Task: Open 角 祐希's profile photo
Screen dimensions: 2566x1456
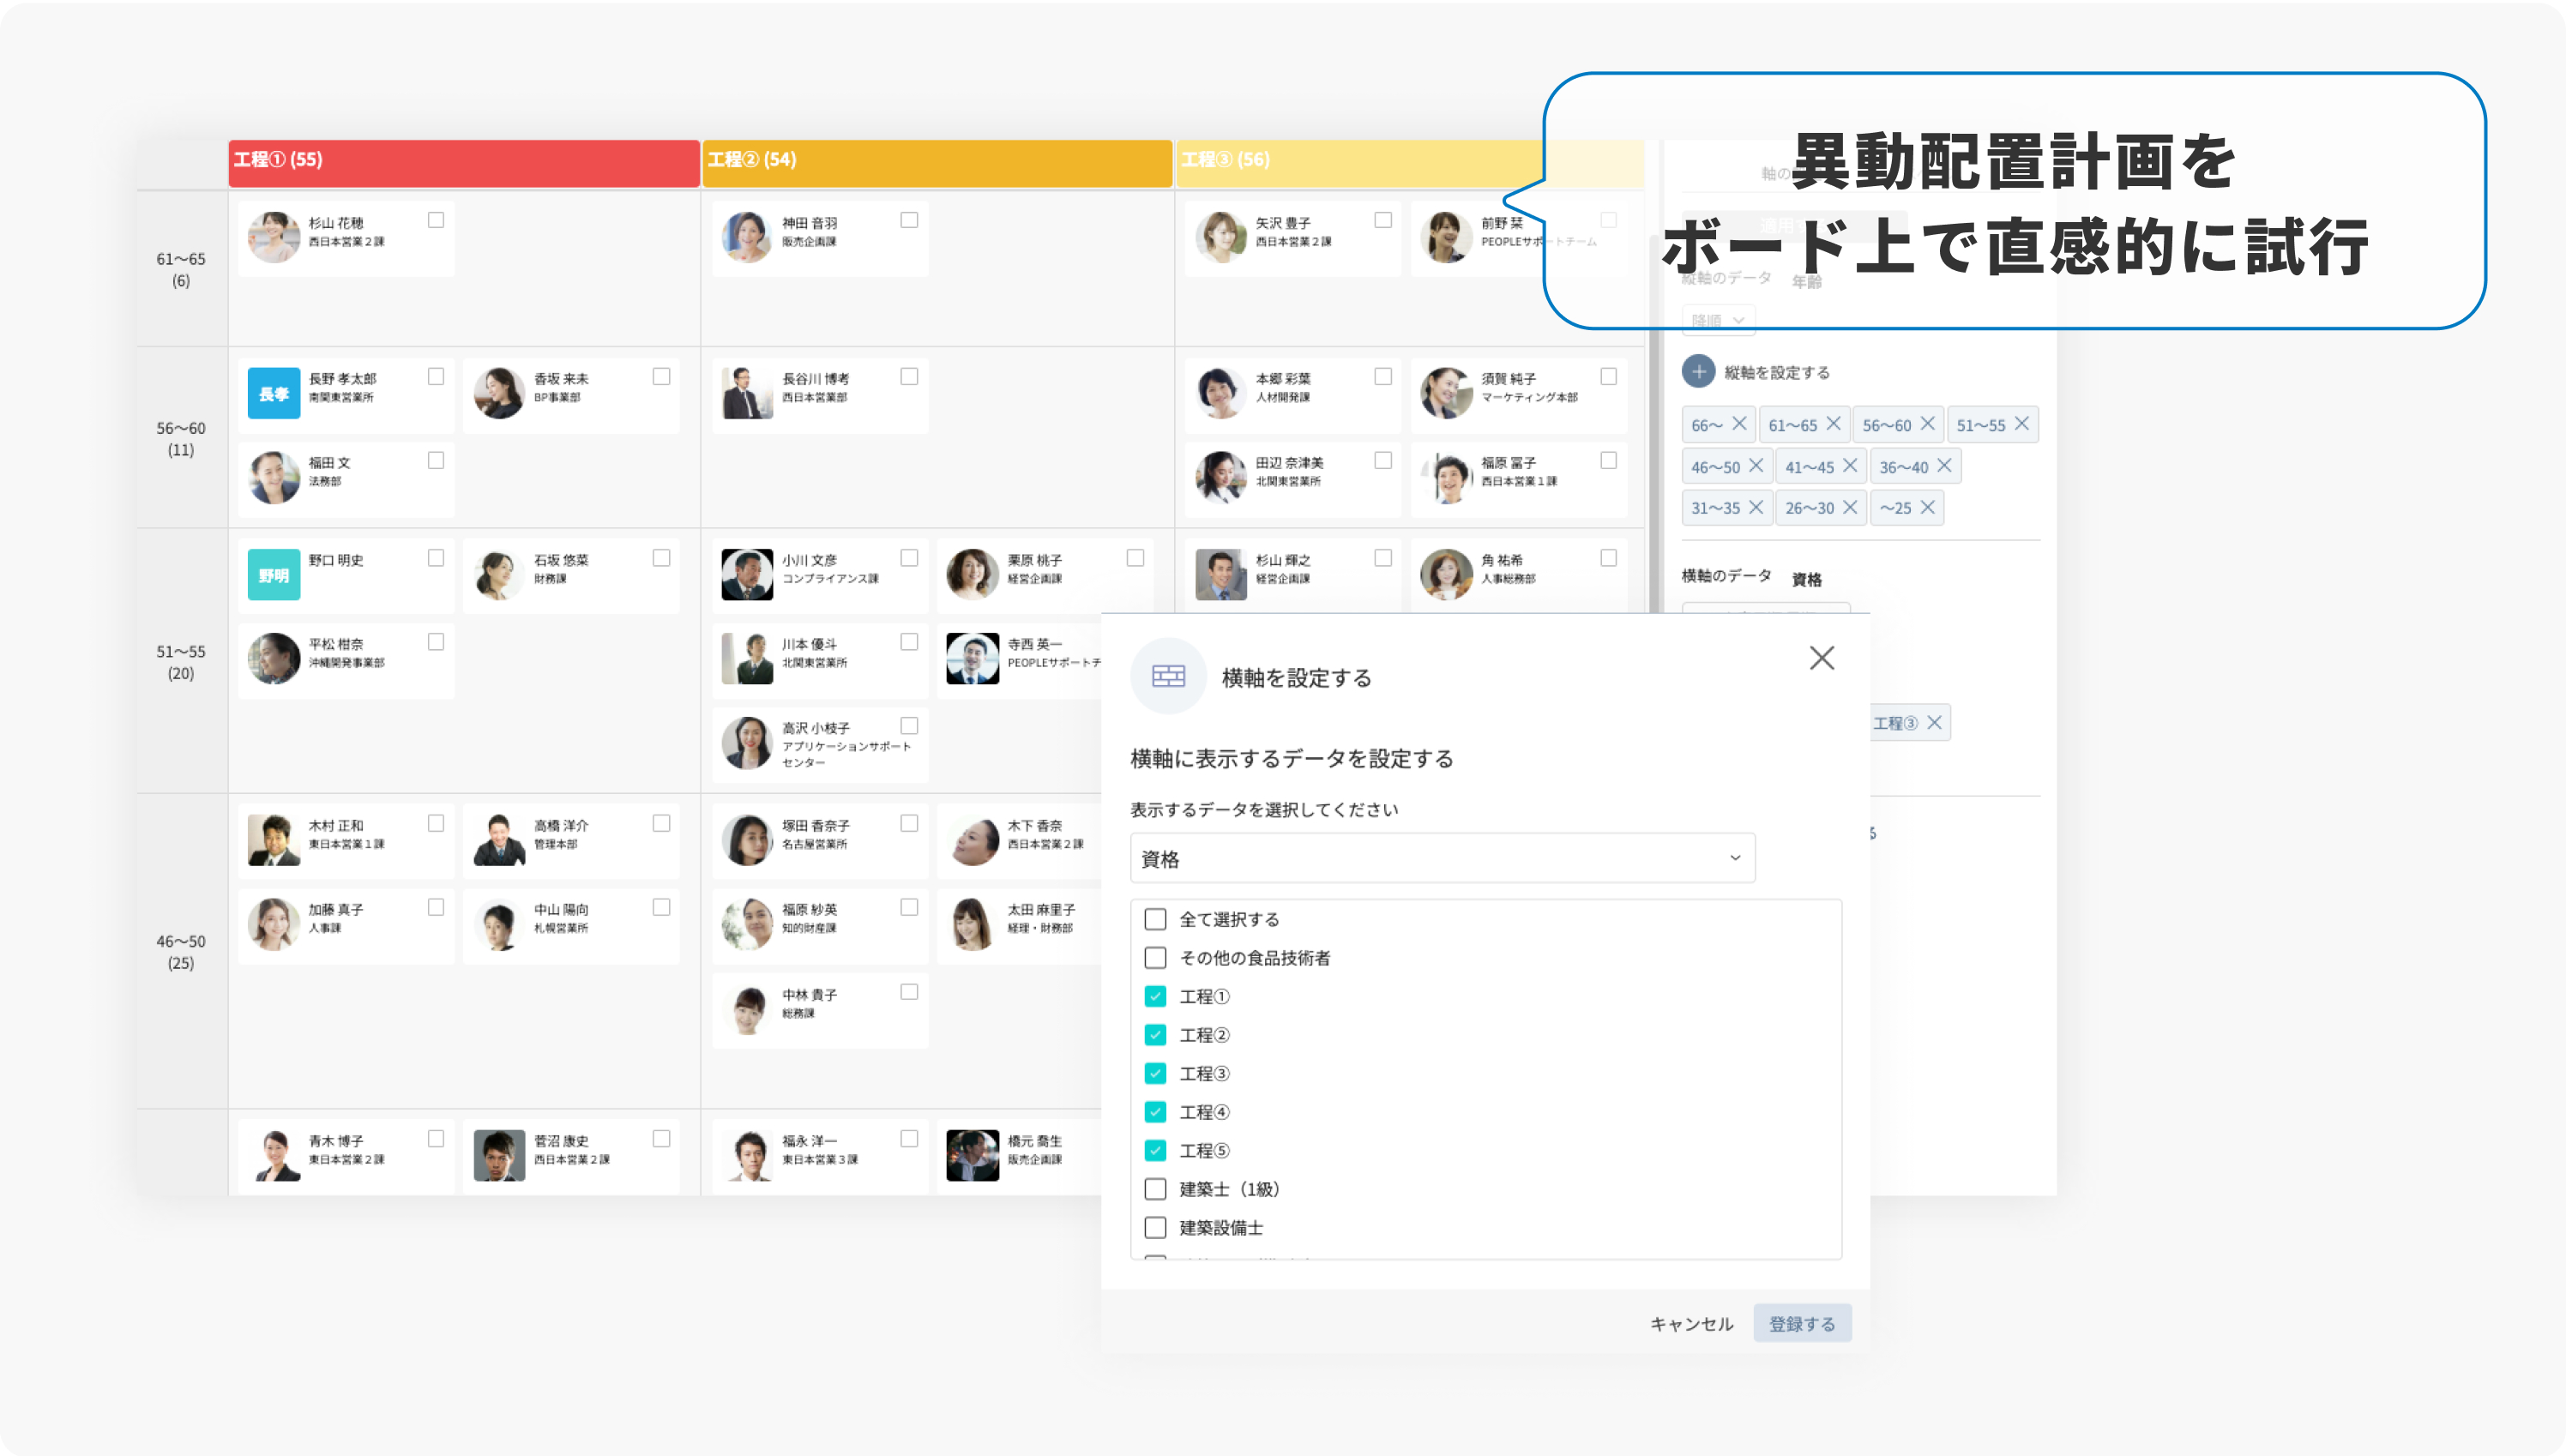Action: click(x=1446, y=575)
